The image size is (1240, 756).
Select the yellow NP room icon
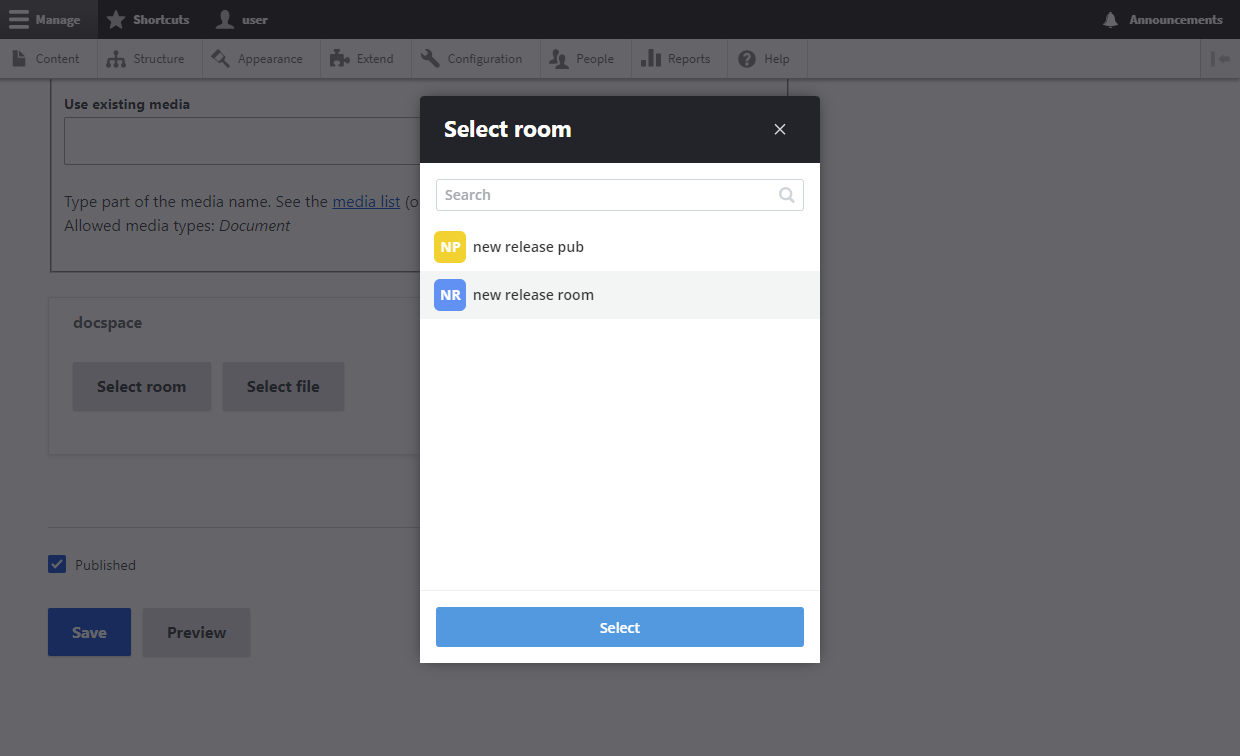click(x=450, y=247)
